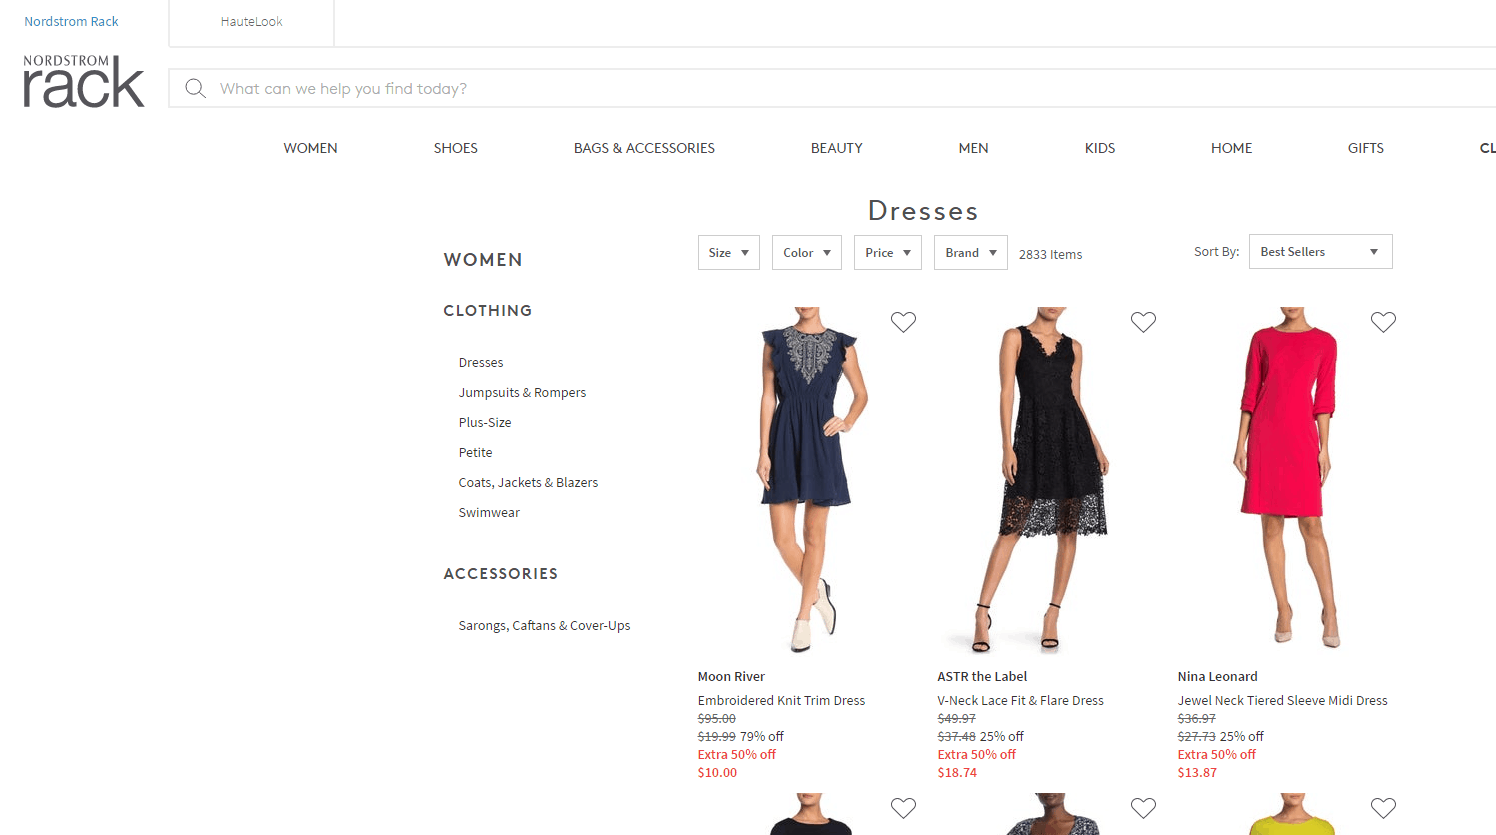Select Petite category
Screen dimensions: 1496x835
tap(475, 453)
